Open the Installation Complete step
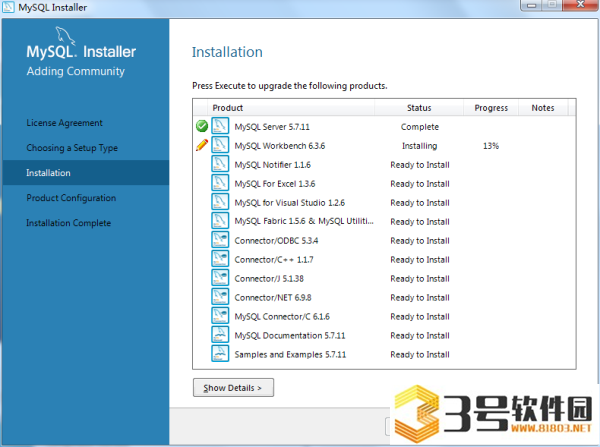Screen dimensions: 600x447 point(68,223)
